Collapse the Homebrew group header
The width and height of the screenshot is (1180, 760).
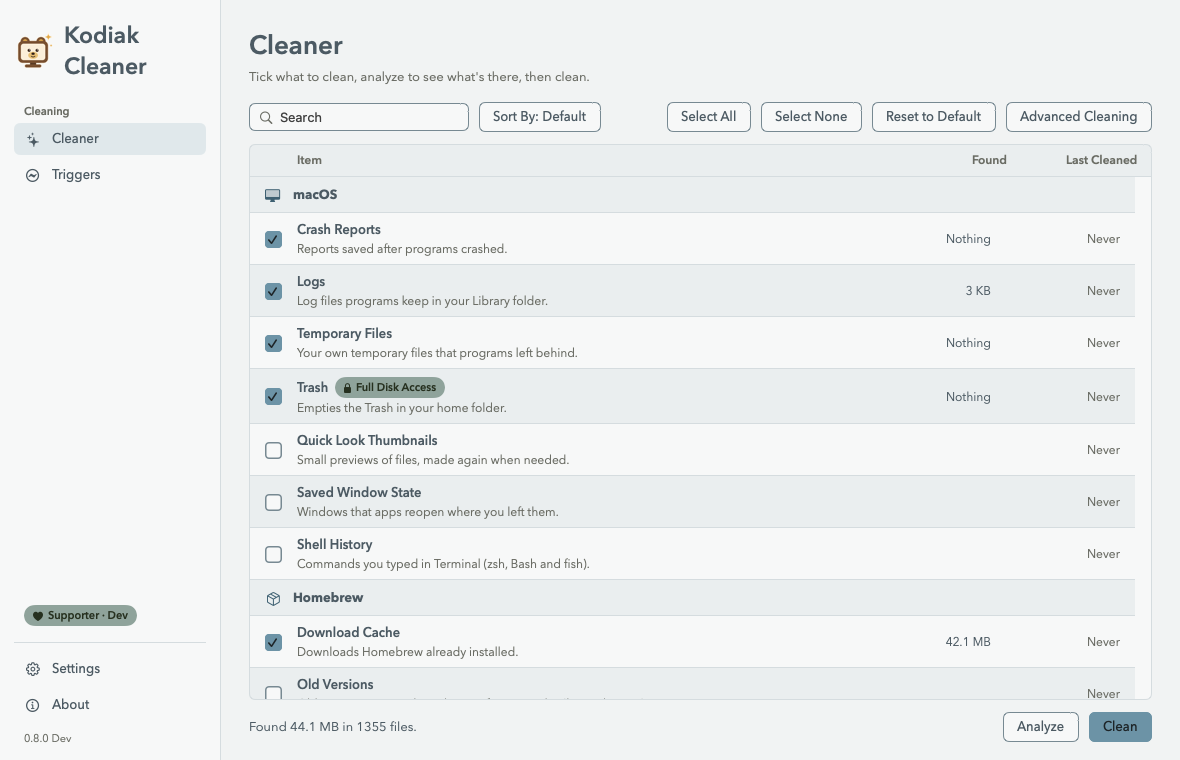tap(692, 597)
